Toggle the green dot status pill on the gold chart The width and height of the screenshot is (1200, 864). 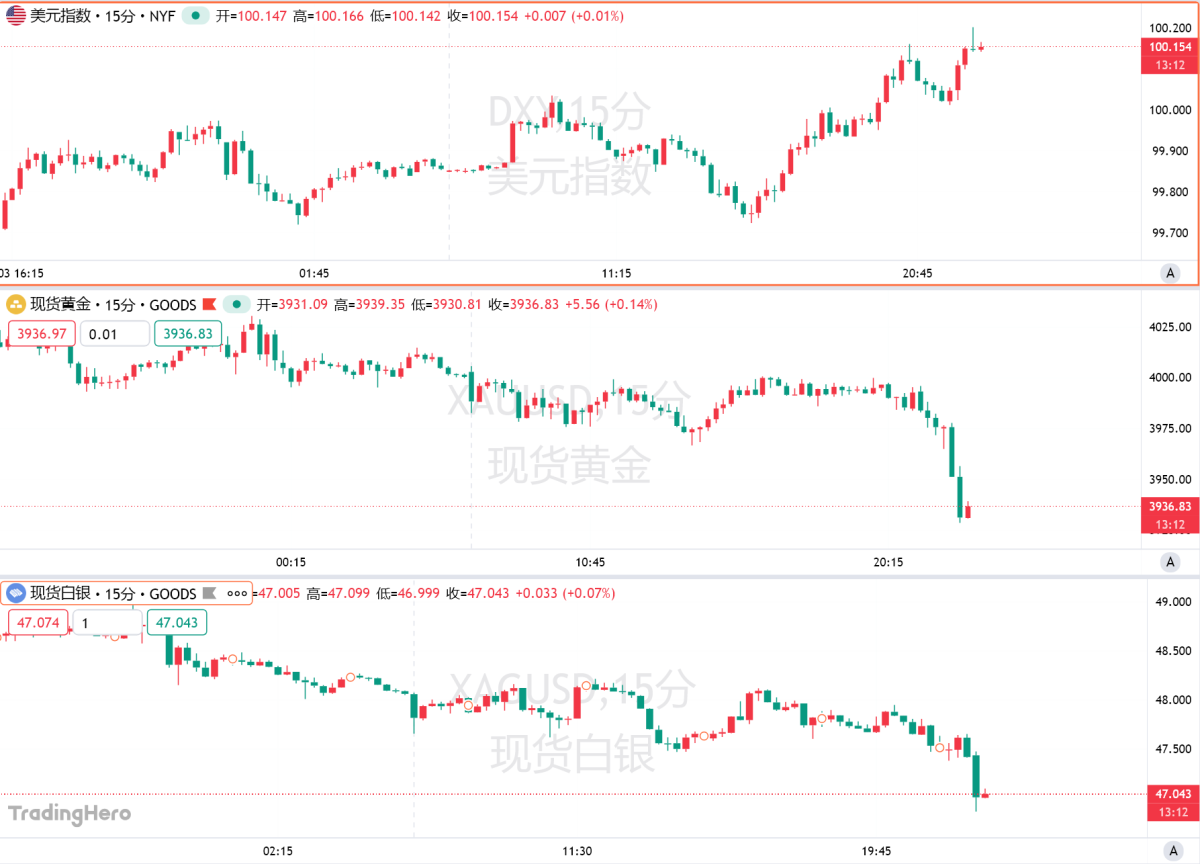[238, 304]
